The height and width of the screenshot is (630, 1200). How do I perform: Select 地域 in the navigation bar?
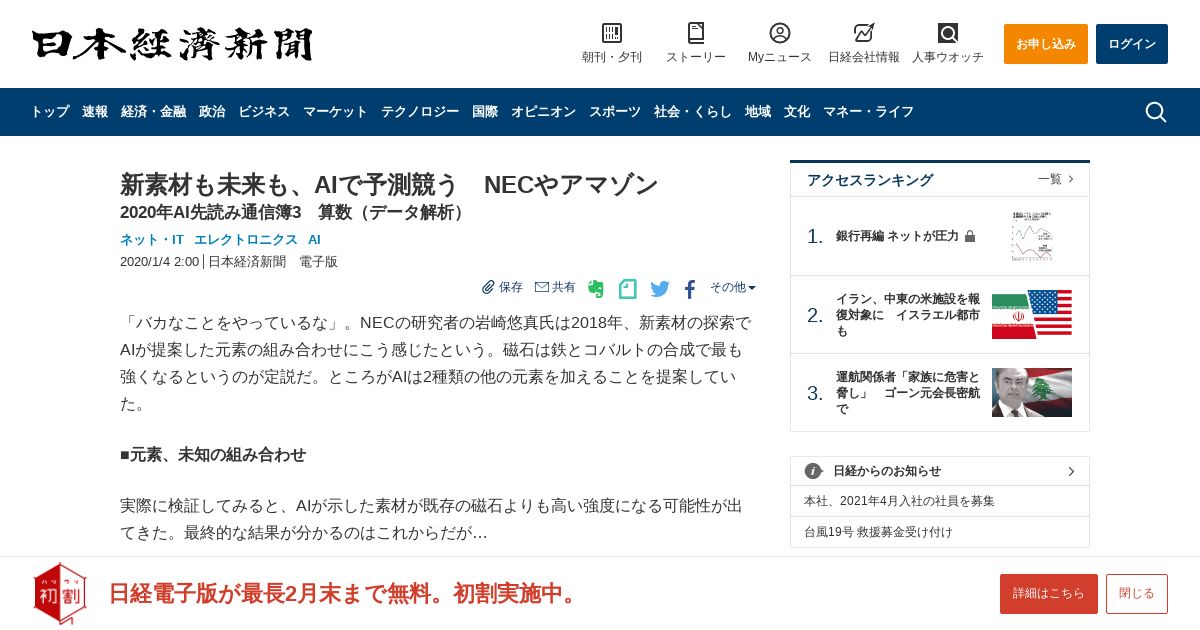[x=758, y=112]
